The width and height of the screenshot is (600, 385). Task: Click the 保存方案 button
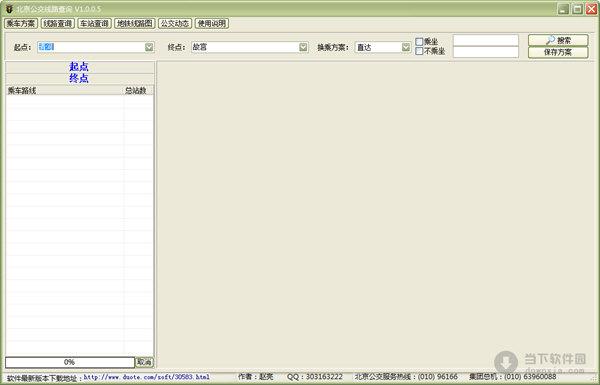558,52
